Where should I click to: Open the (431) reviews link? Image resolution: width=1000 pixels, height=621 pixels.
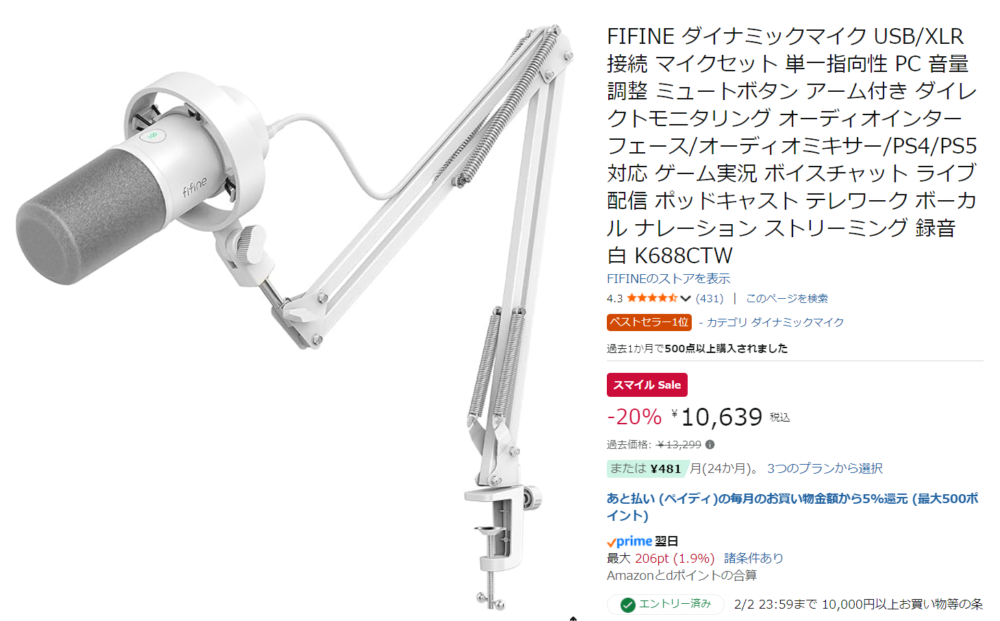coord(709,298)
